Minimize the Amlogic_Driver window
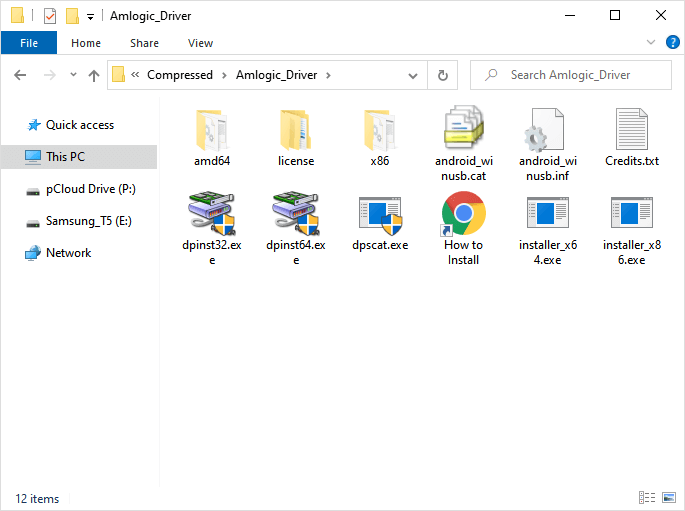 coord(570,15)
